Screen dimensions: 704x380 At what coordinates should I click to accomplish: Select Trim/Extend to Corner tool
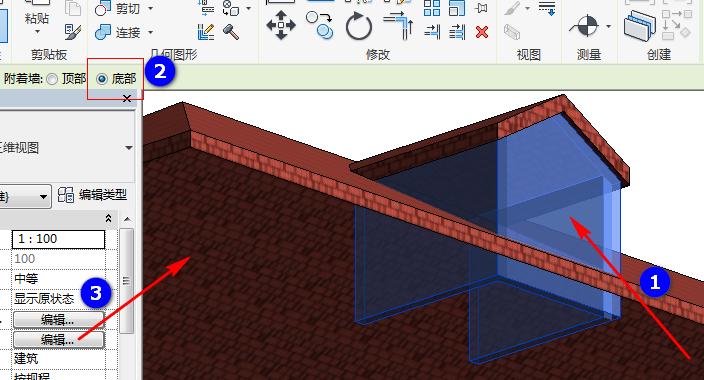398,26
